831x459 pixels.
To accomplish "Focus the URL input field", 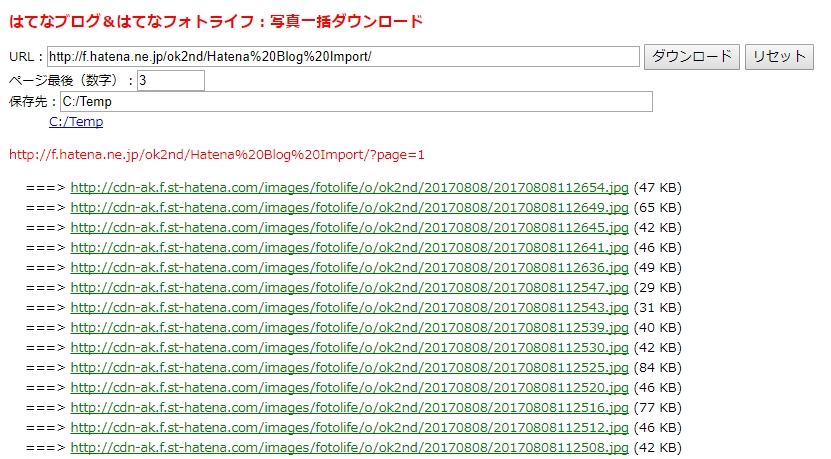I will [343, 57].
